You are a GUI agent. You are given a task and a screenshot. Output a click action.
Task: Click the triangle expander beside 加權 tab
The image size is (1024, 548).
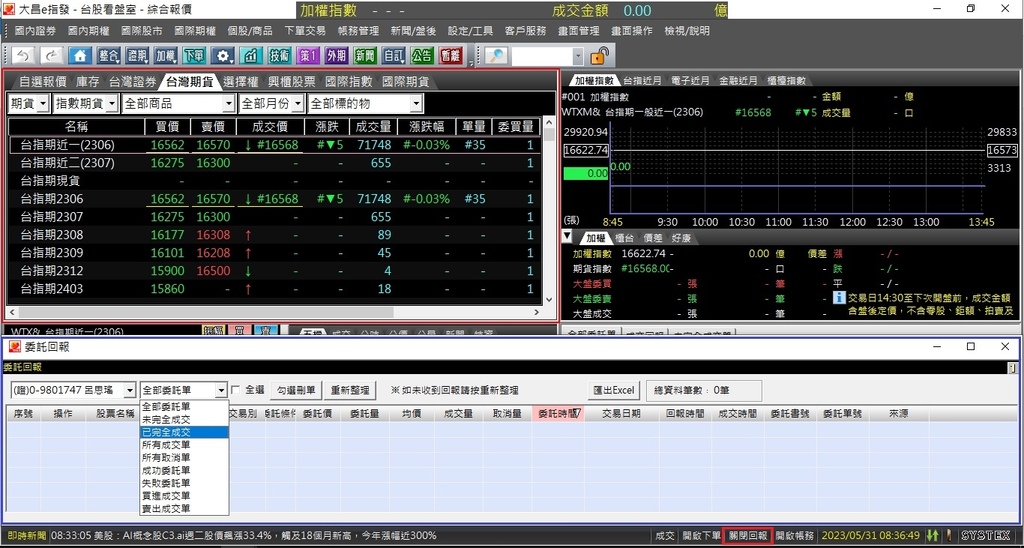[567, 236]
